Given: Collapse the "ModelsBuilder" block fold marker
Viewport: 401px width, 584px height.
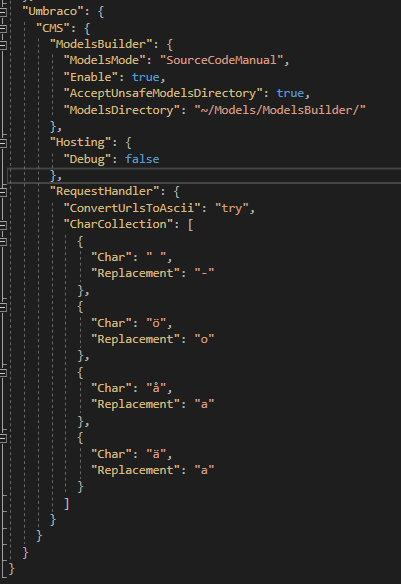Looking at the screenshot, I should 3,45.
